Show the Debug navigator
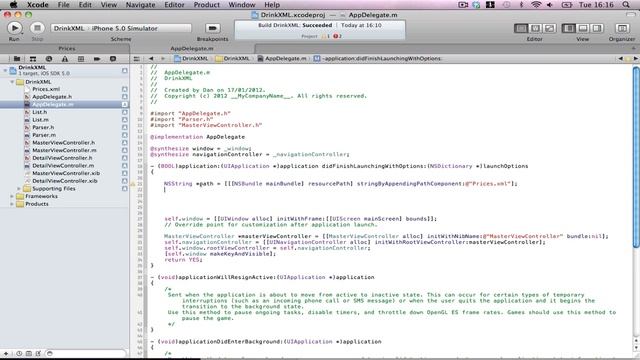Viewport: 640px width, 360px height. (81, 59)
